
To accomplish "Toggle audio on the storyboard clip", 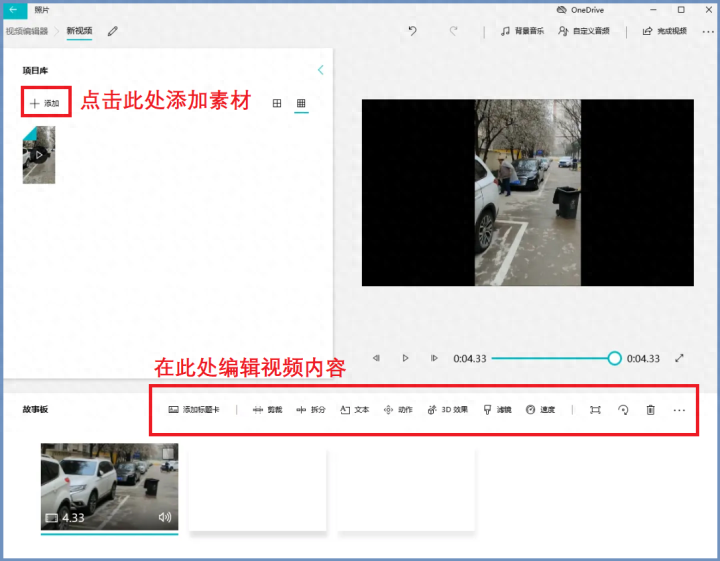I will click(x=165, y=518).
